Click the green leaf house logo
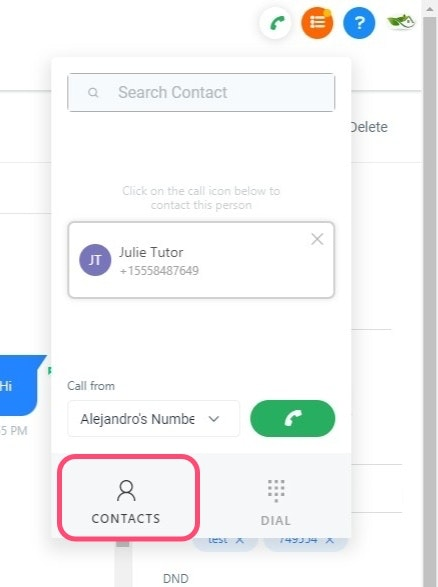This screenshot has width=438, height=587. [x=401, y=22]
